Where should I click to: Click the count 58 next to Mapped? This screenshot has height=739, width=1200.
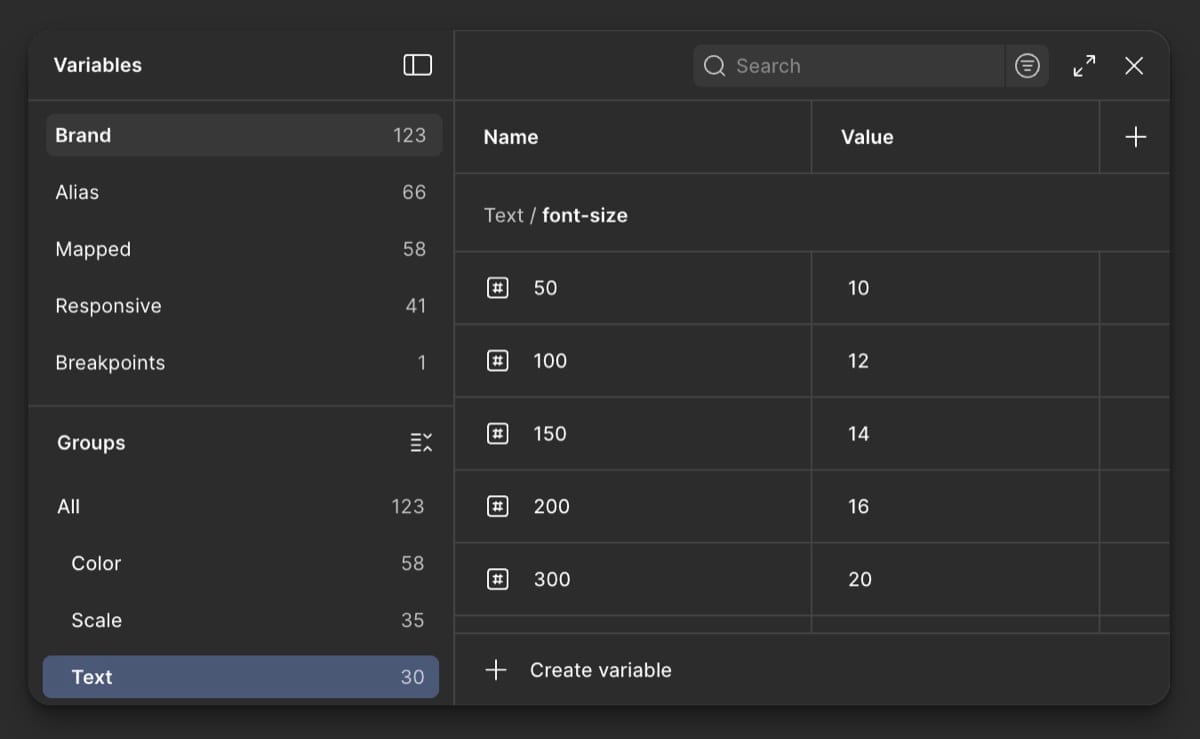click(x=414, y=249)
